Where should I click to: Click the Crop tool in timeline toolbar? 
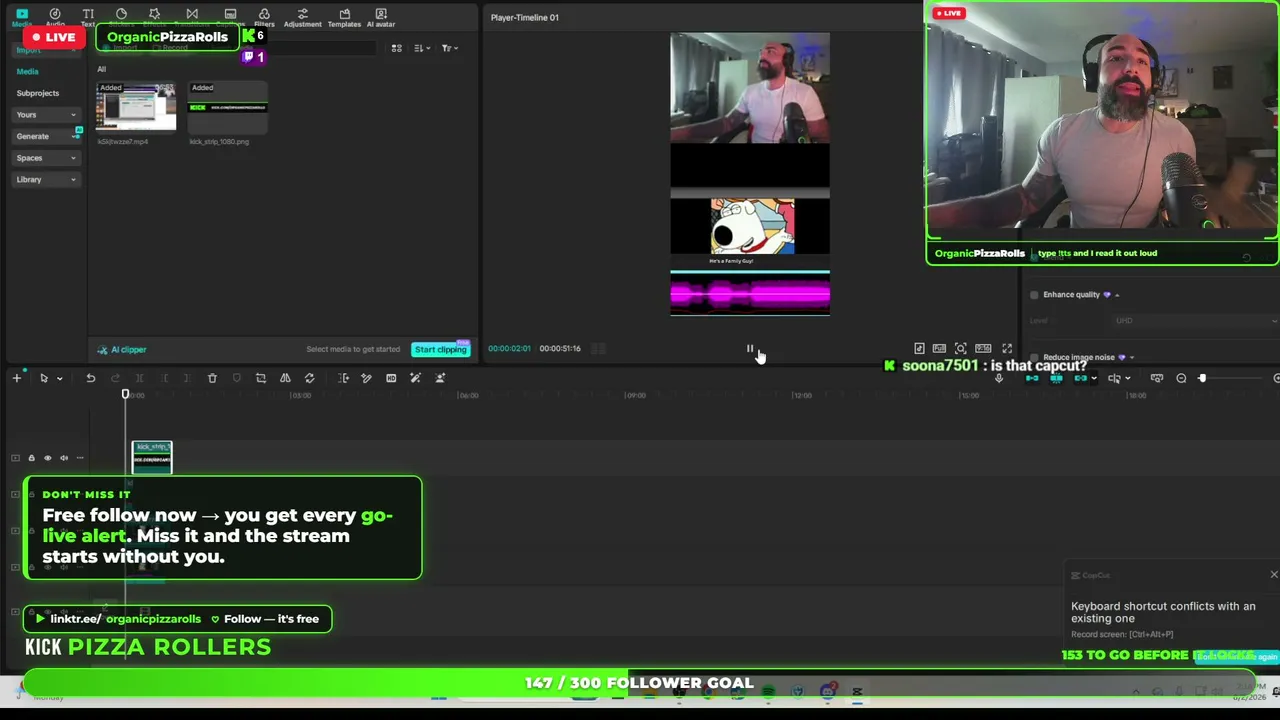tap(261, 378)
